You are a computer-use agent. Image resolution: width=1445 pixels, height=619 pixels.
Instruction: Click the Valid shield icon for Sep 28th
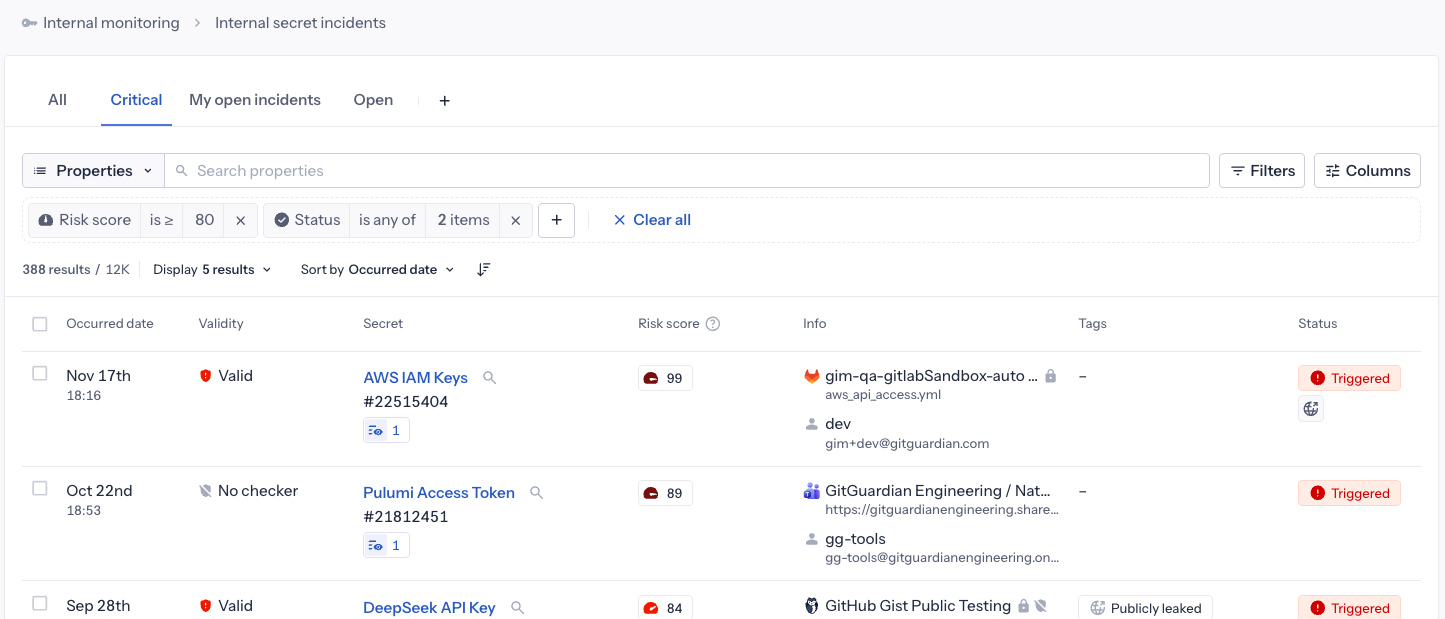pyautogui.click(x=206, y=606)
